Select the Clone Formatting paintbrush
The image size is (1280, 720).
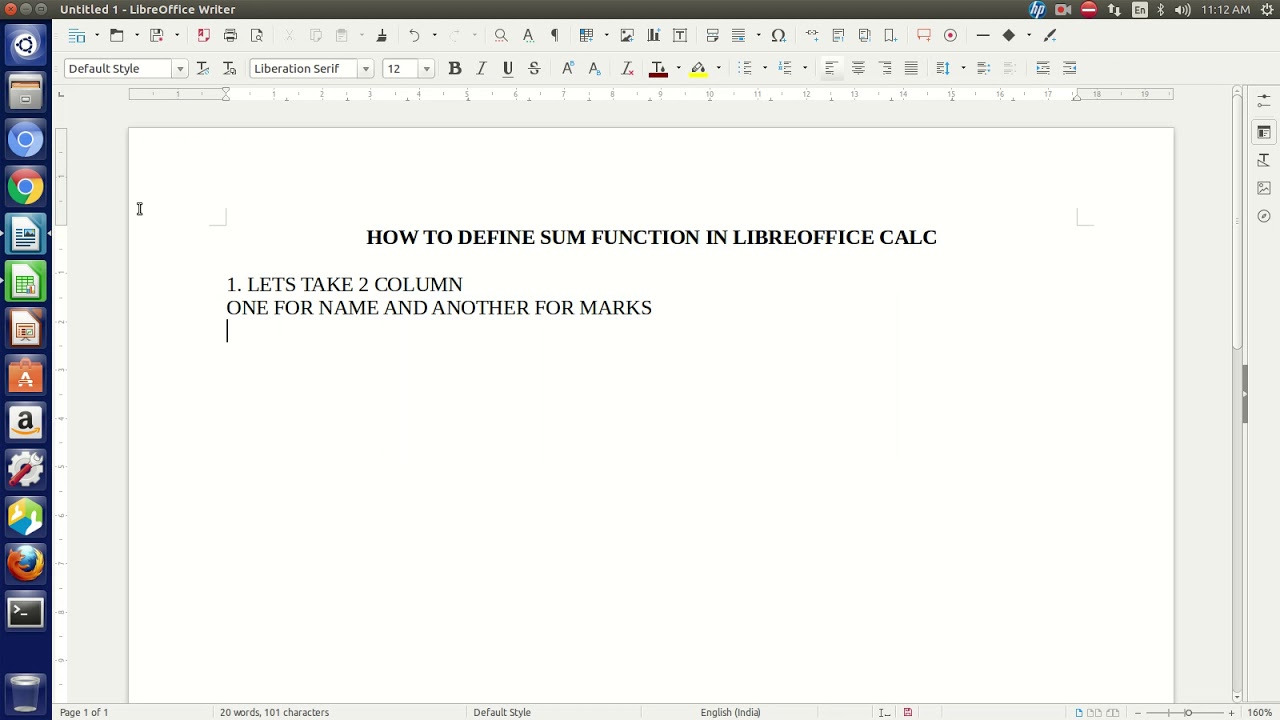click(x=381, y=35)
